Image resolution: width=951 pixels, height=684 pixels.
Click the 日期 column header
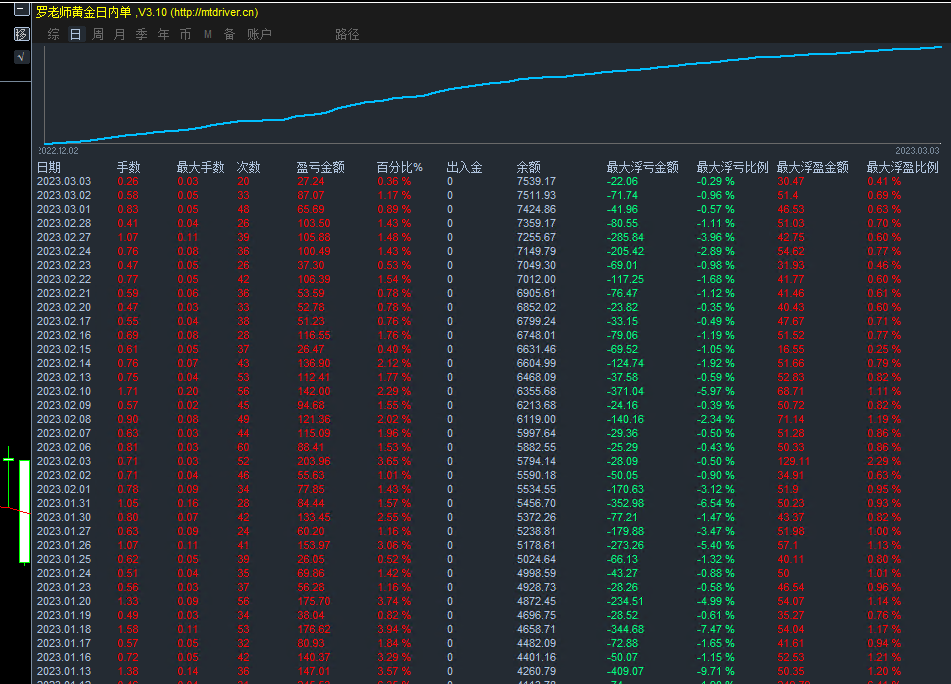tap(49, 167)
